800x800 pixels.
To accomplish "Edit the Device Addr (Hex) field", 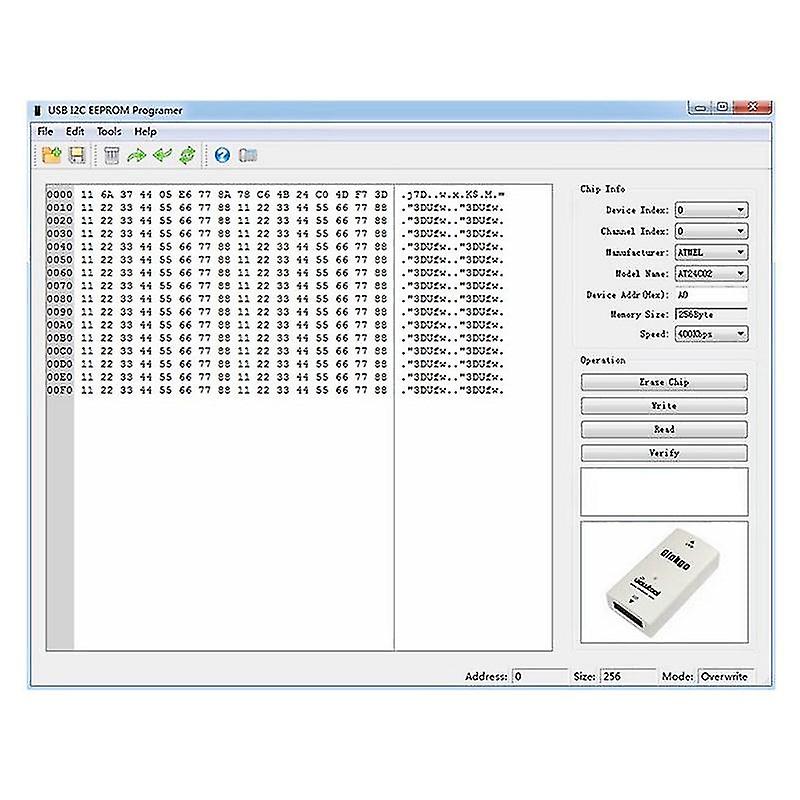I will pos(710,293).
